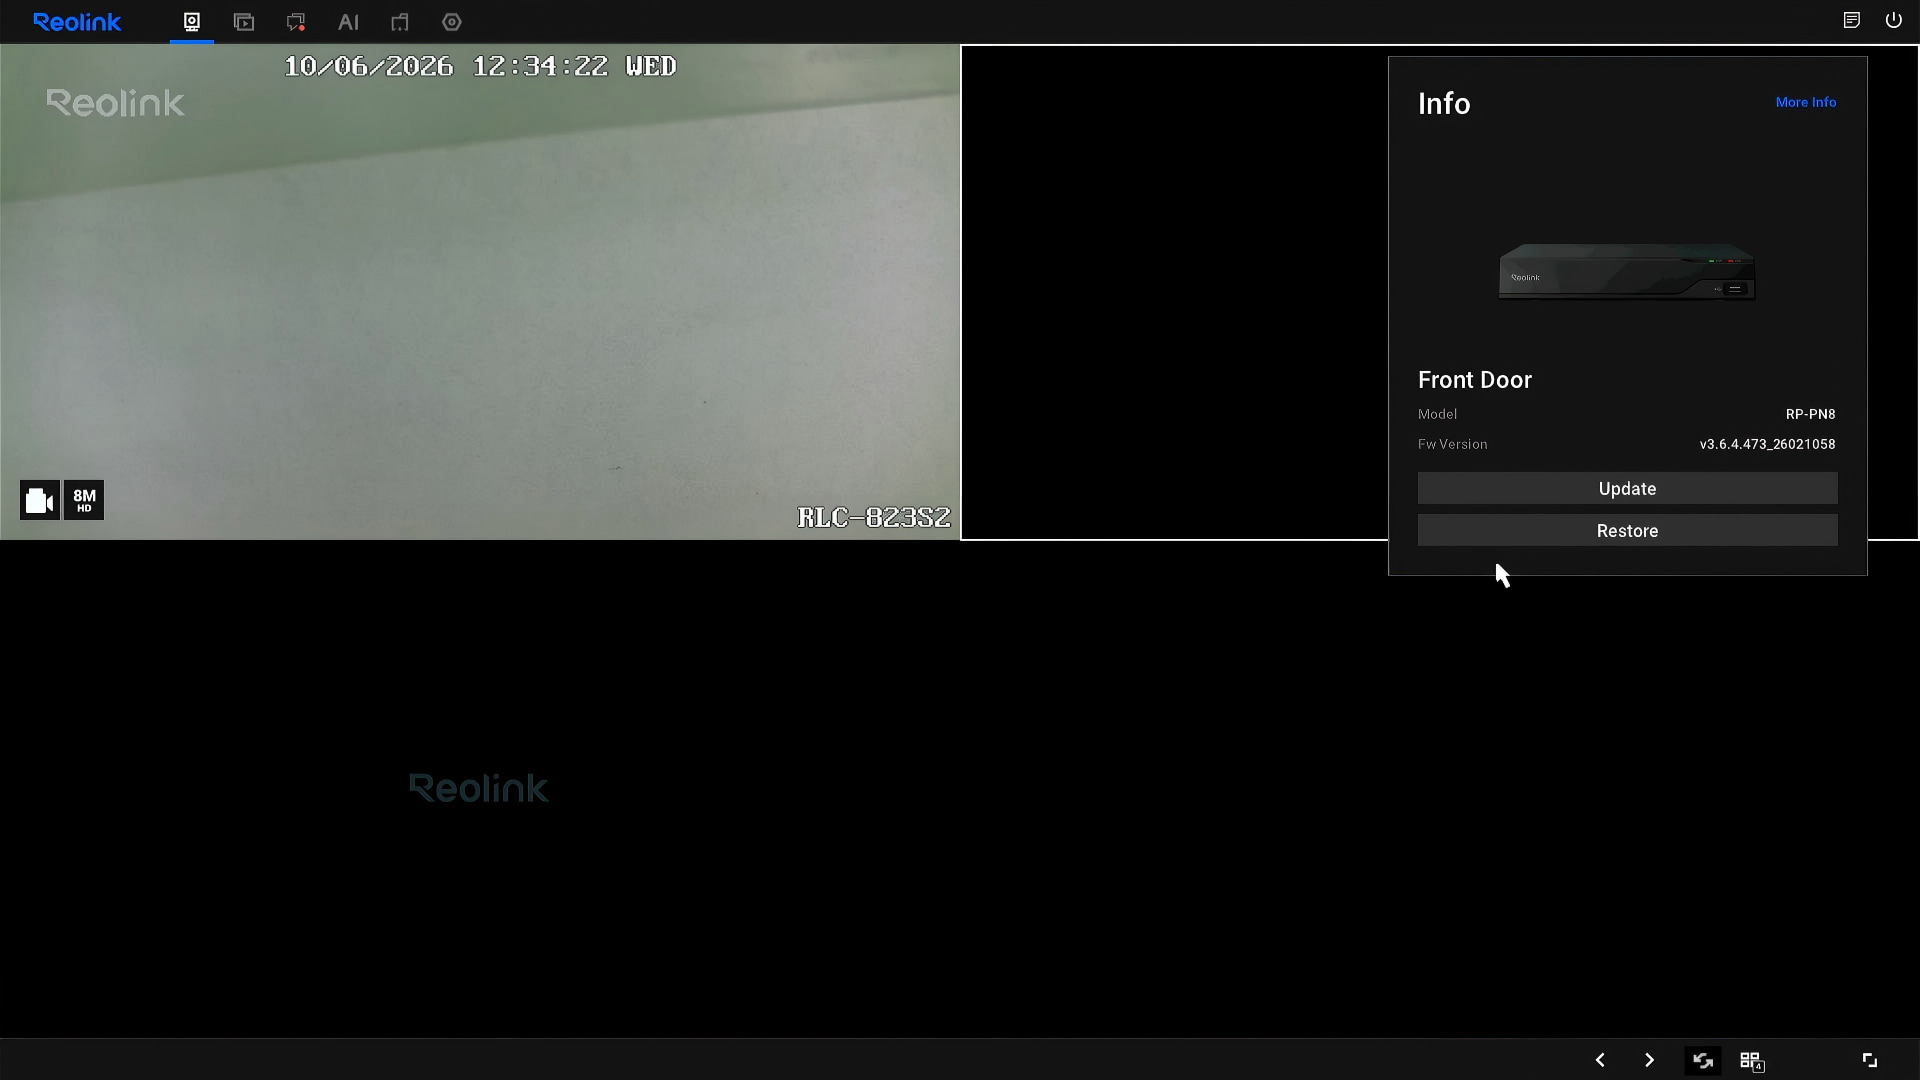Go to next camera page
The height and width of the screenshot is (1080, 1920).
click(x=1649, y=1060)
